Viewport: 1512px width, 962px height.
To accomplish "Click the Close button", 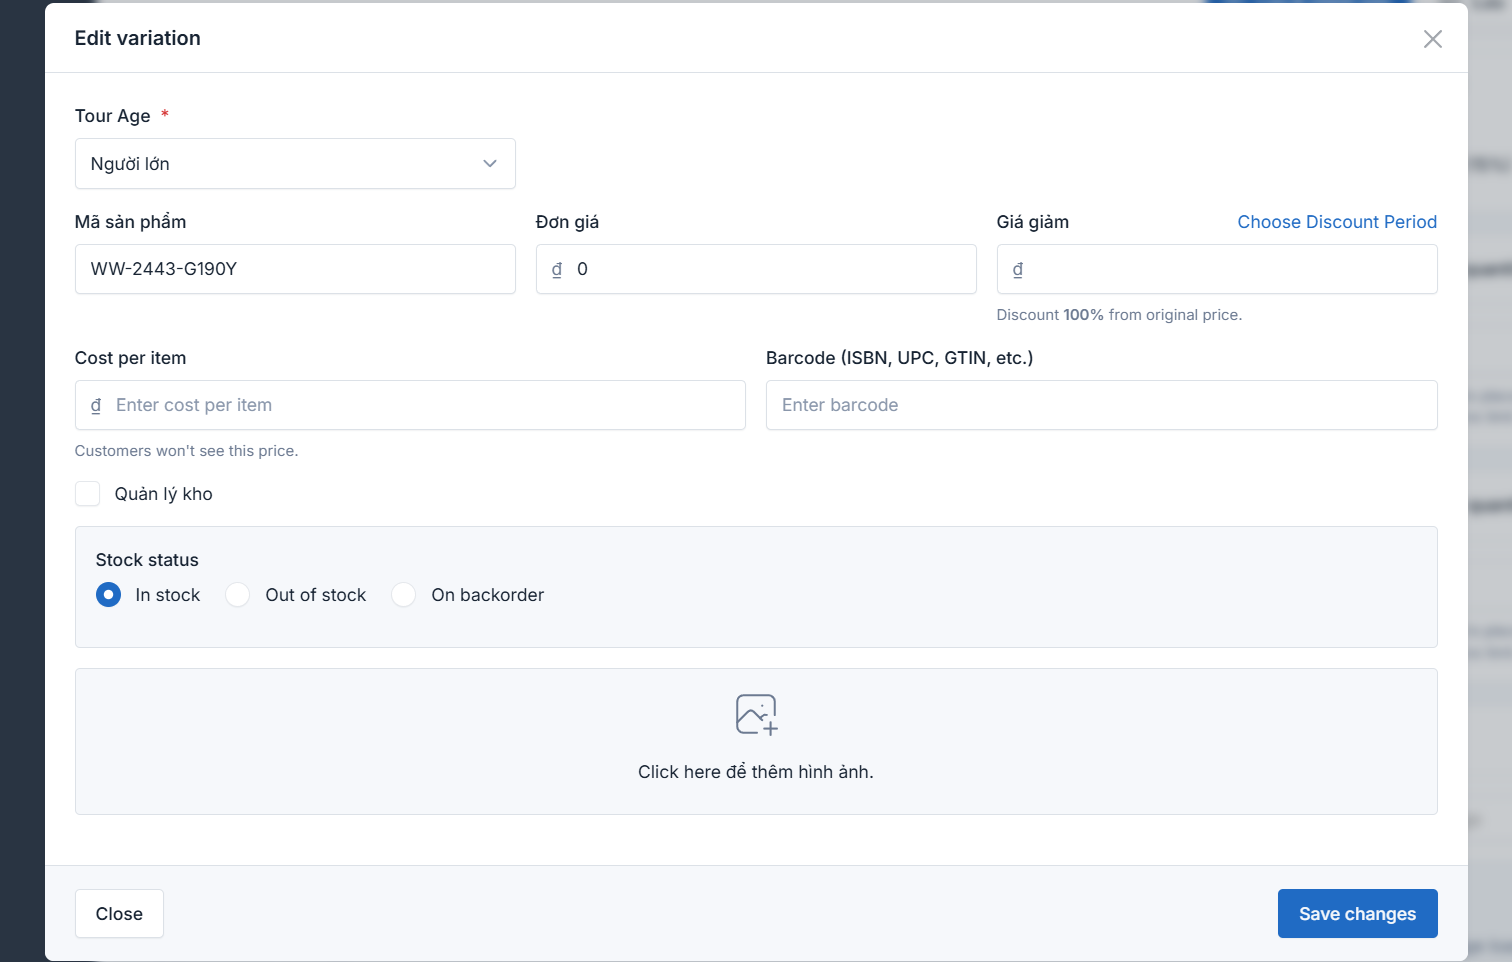I will [x=119, y=914].
